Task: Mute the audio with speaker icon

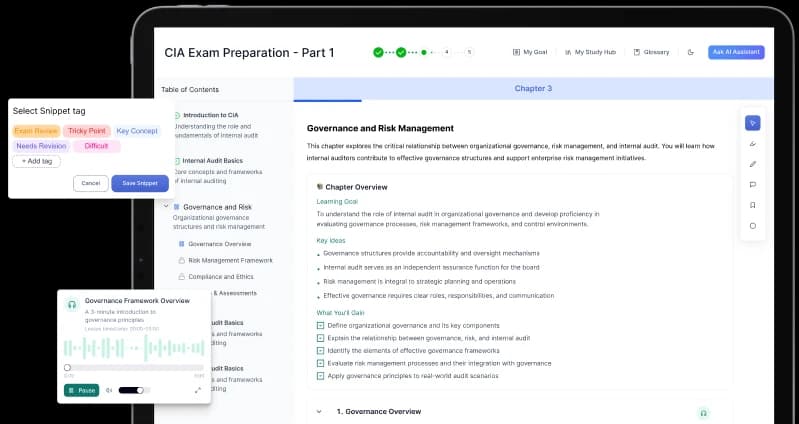Action: (x=109, y=390)
